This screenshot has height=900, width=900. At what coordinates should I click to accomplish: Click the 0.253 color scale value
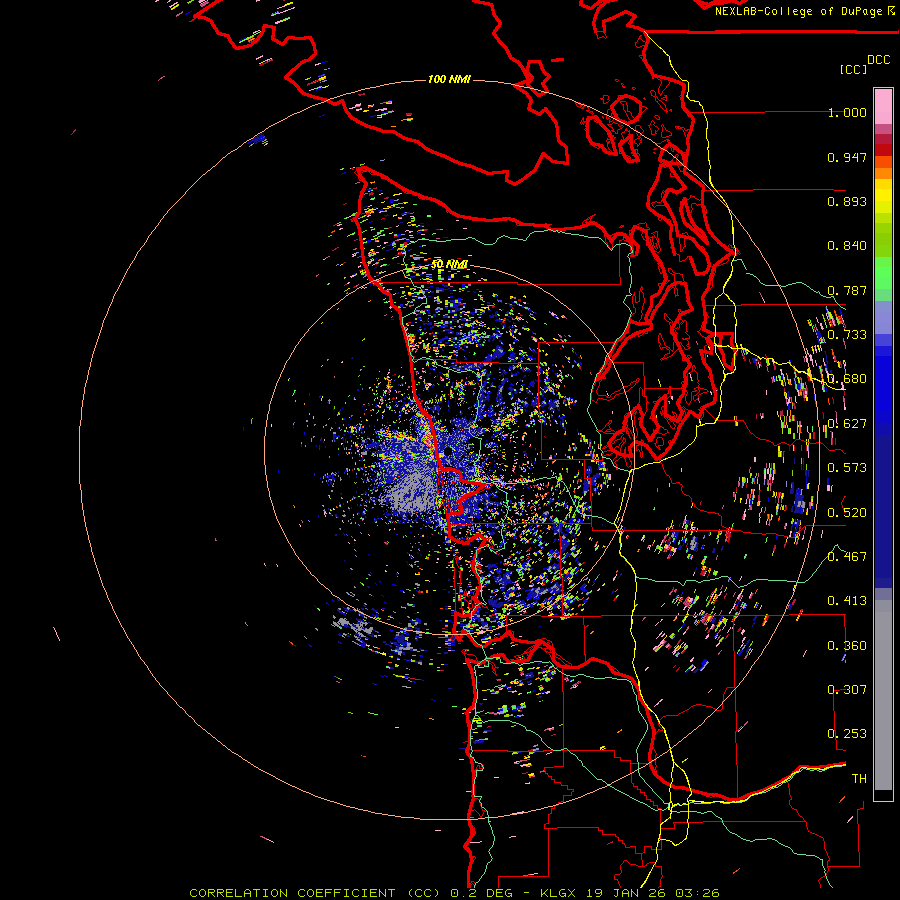[847, 734]
